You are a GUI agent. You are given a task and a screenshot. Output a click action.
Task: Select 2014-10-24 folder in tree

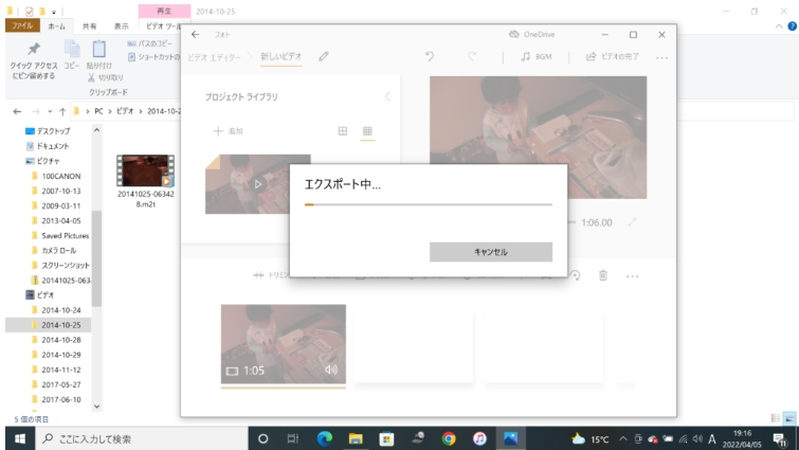pyautogui.click(x=56, y=310)
